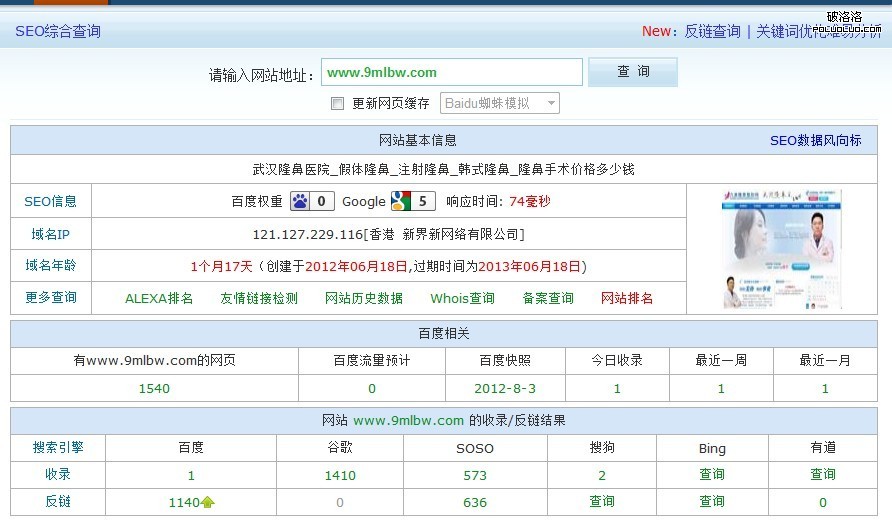Open the red 网站排名 link

(x=627, y=298)
